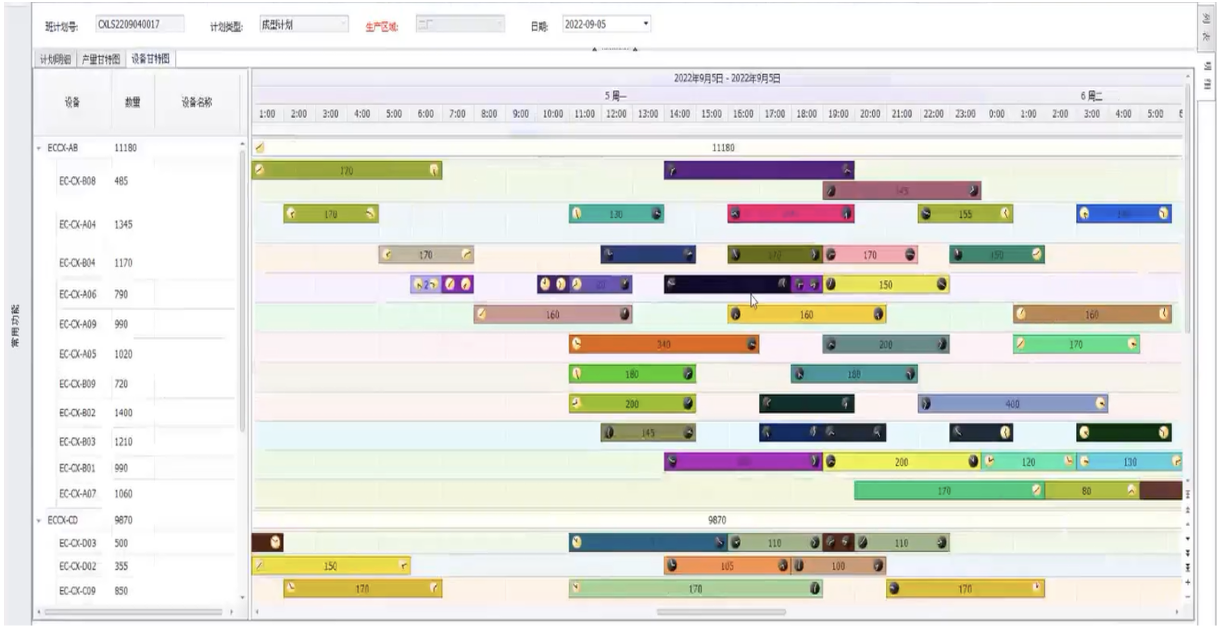
Task: Click the Gantt chart horizontal scrollbar thumb
Action: [x=720, y=610]
